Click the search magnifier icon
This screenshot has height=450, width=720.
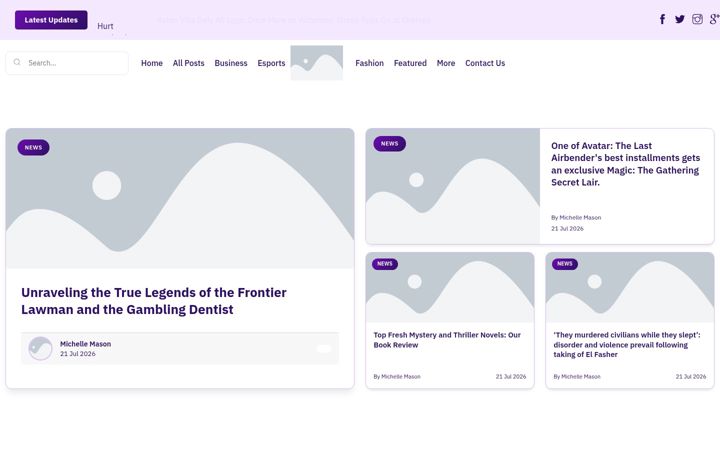[17, 62]
